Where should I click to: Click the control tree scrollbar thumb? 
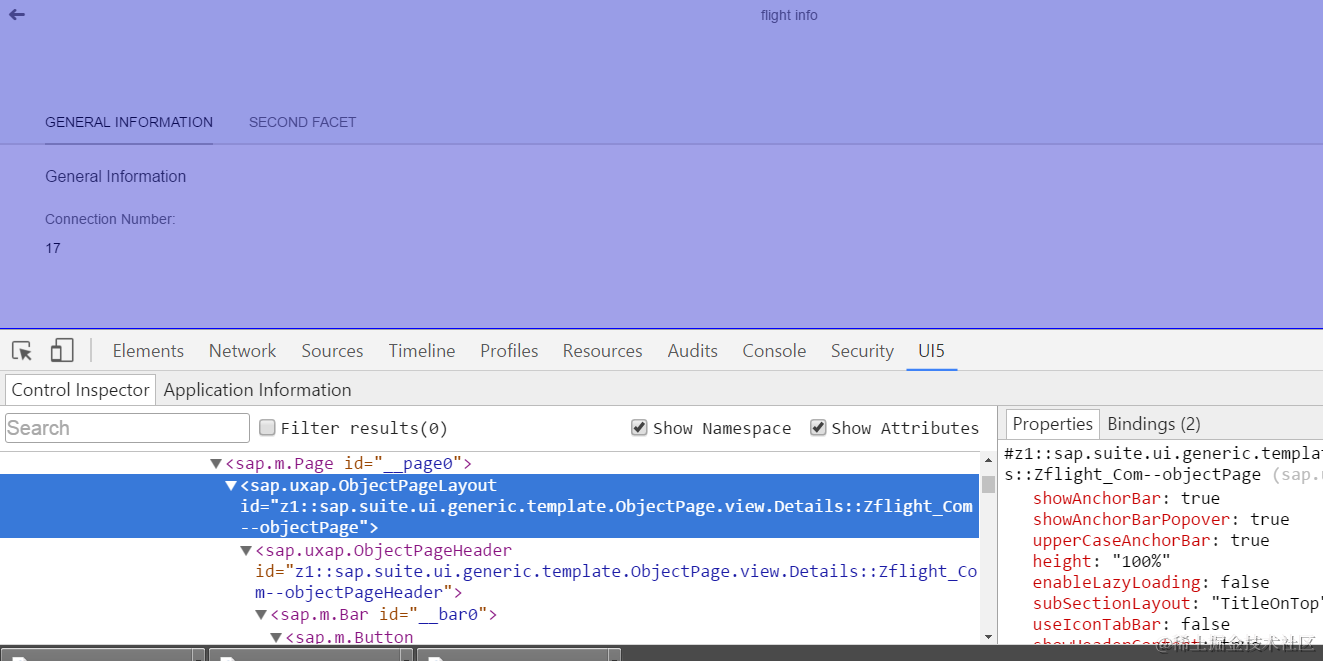point(988,484)
